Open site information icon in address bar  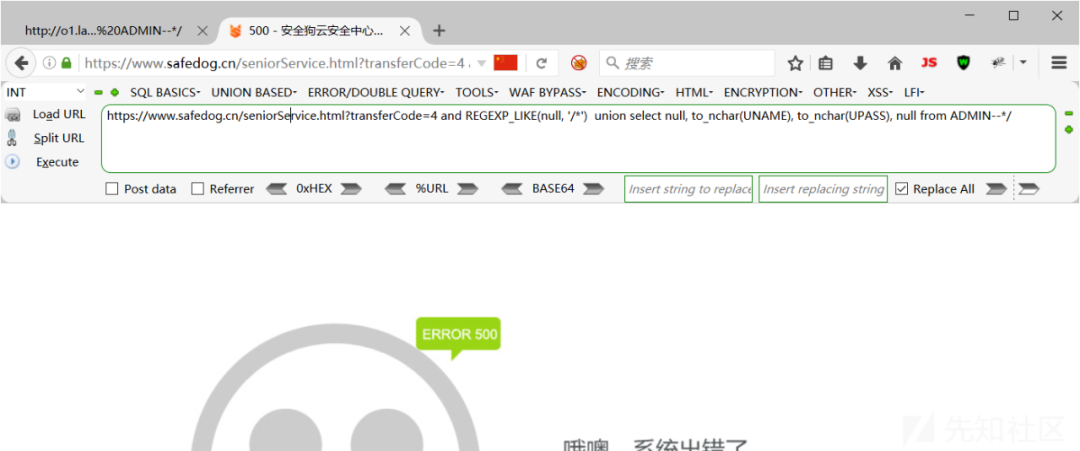click(x=49, y=63)
